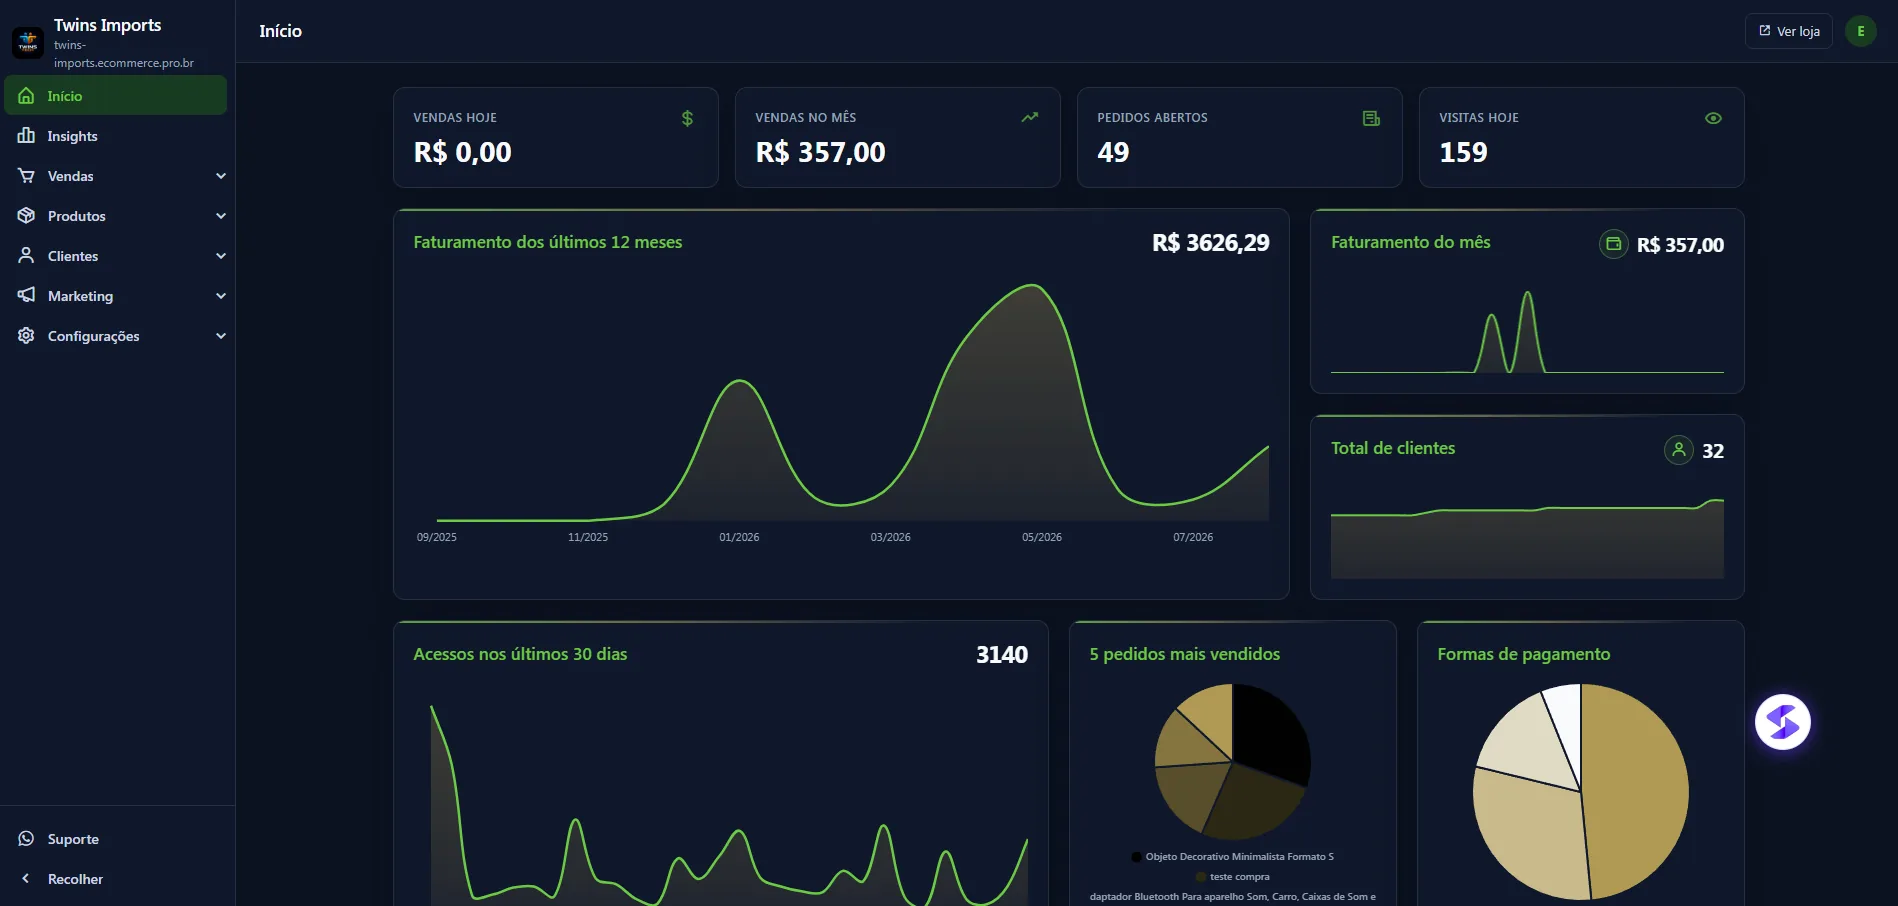Click the Recolher left arrow icon
The image size is (1898, 906).
pos(26,879)
